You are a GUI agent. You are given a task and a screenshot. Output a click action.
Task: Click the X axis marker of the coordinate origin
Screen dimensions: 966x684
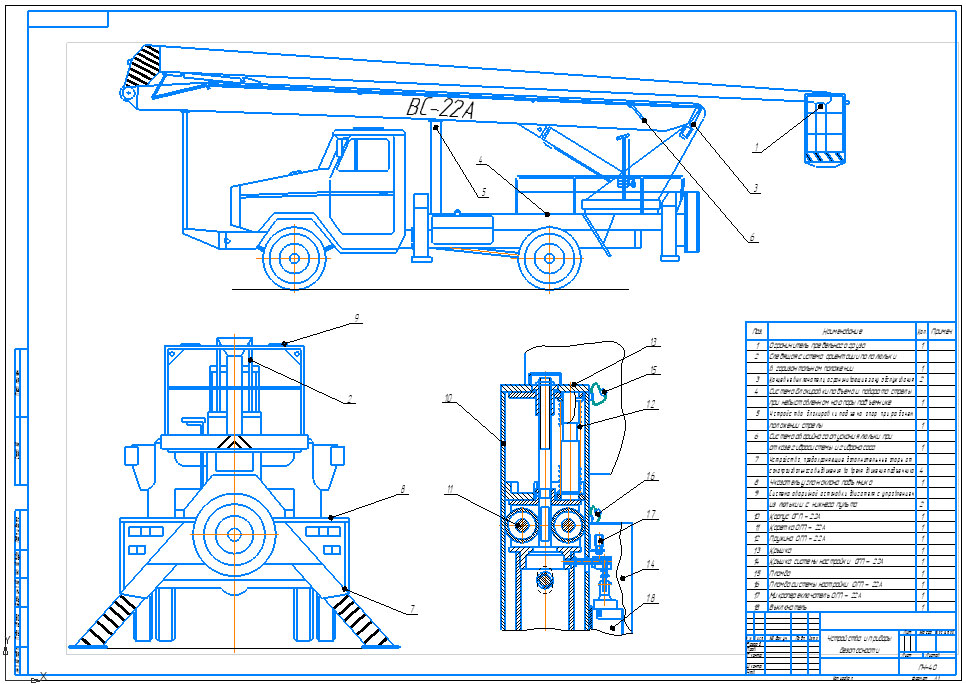(x=43, y=676)
